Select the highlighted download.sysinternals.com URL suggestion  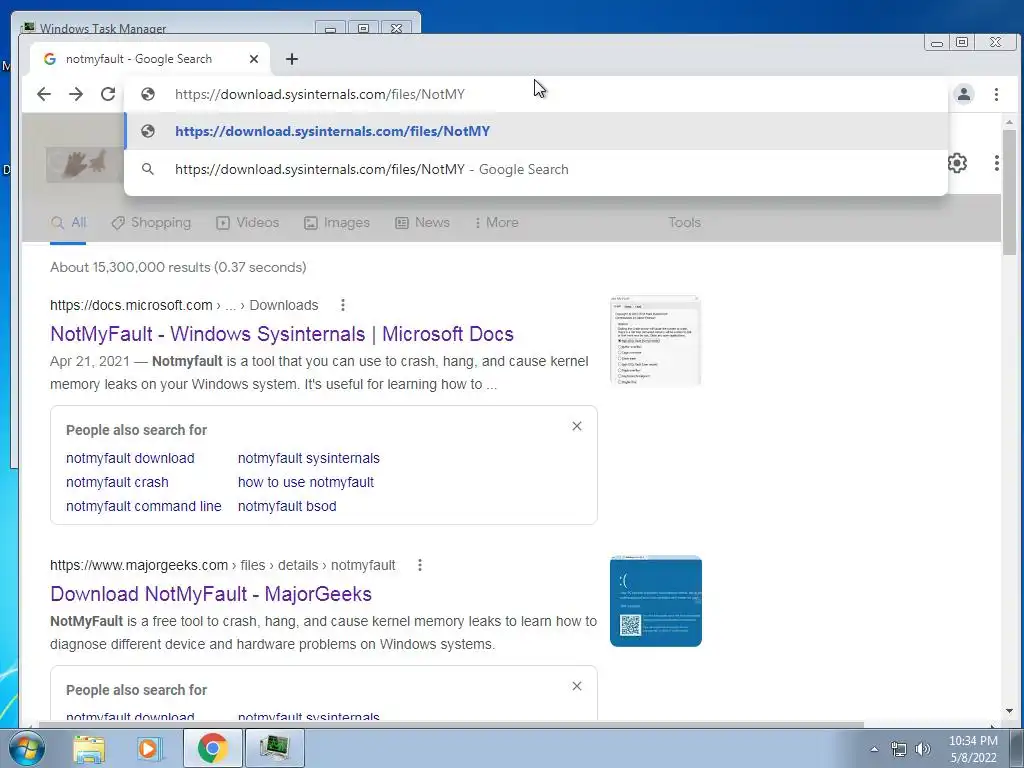coord(536,131)
